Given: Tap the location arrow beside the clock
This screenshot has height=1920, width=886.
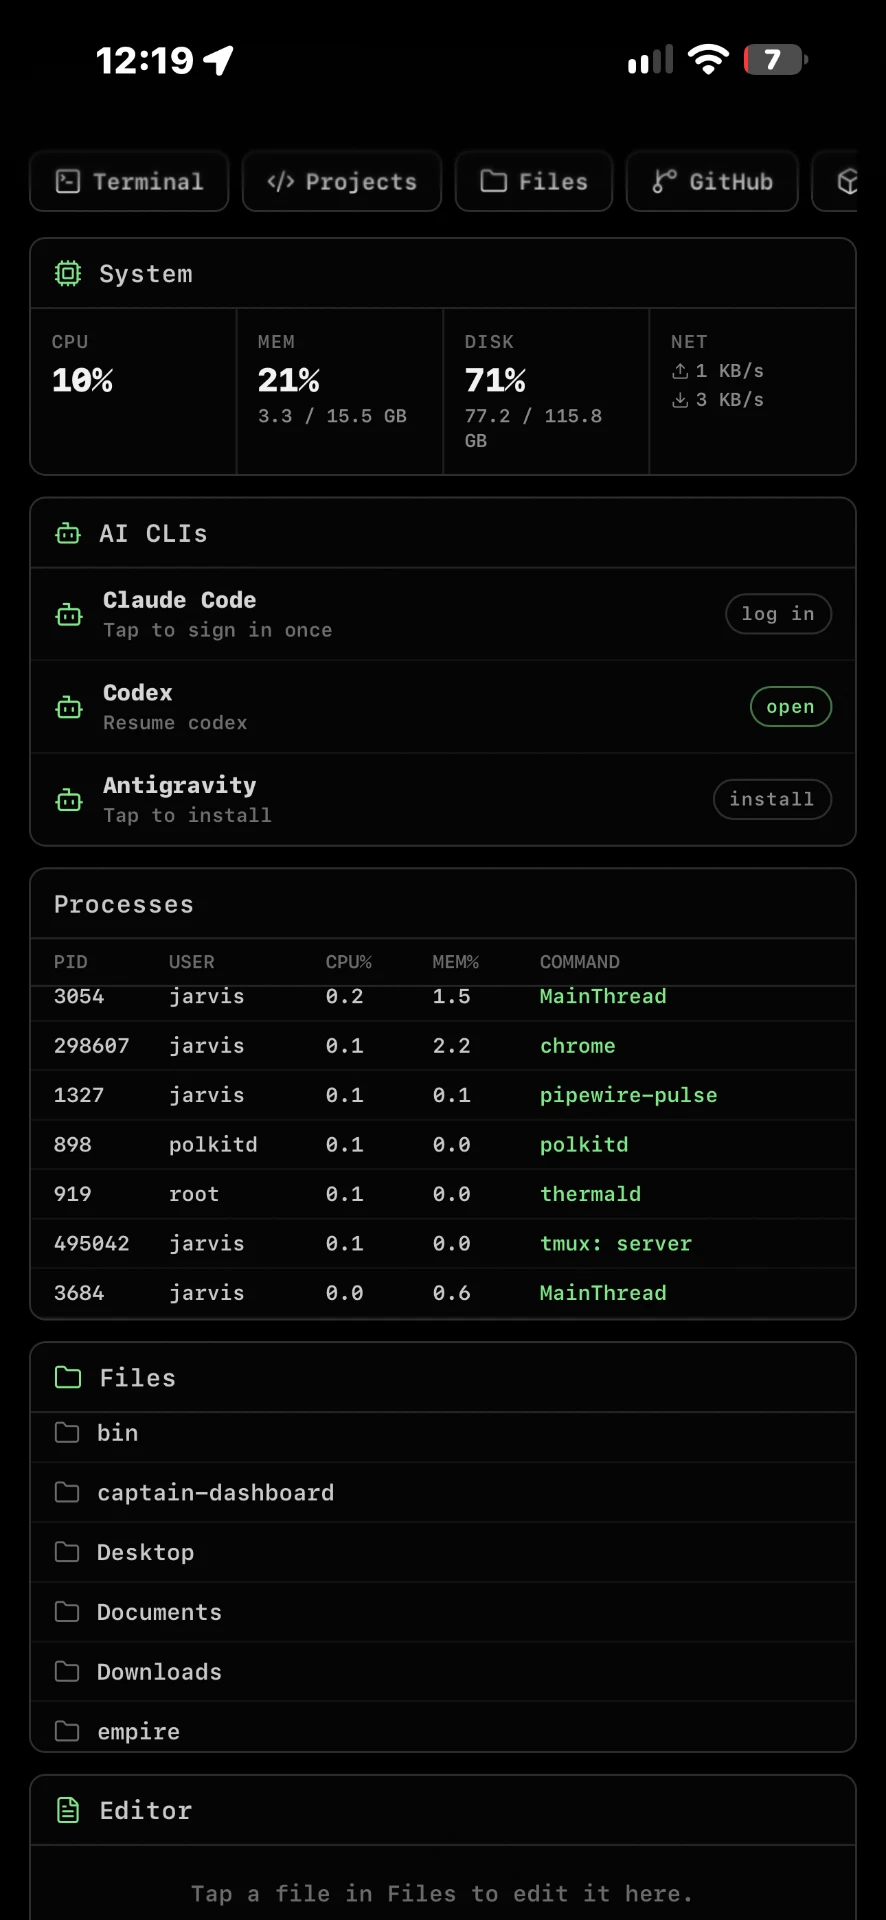Looking at the screenshot, I should click(x=219, y=60).
